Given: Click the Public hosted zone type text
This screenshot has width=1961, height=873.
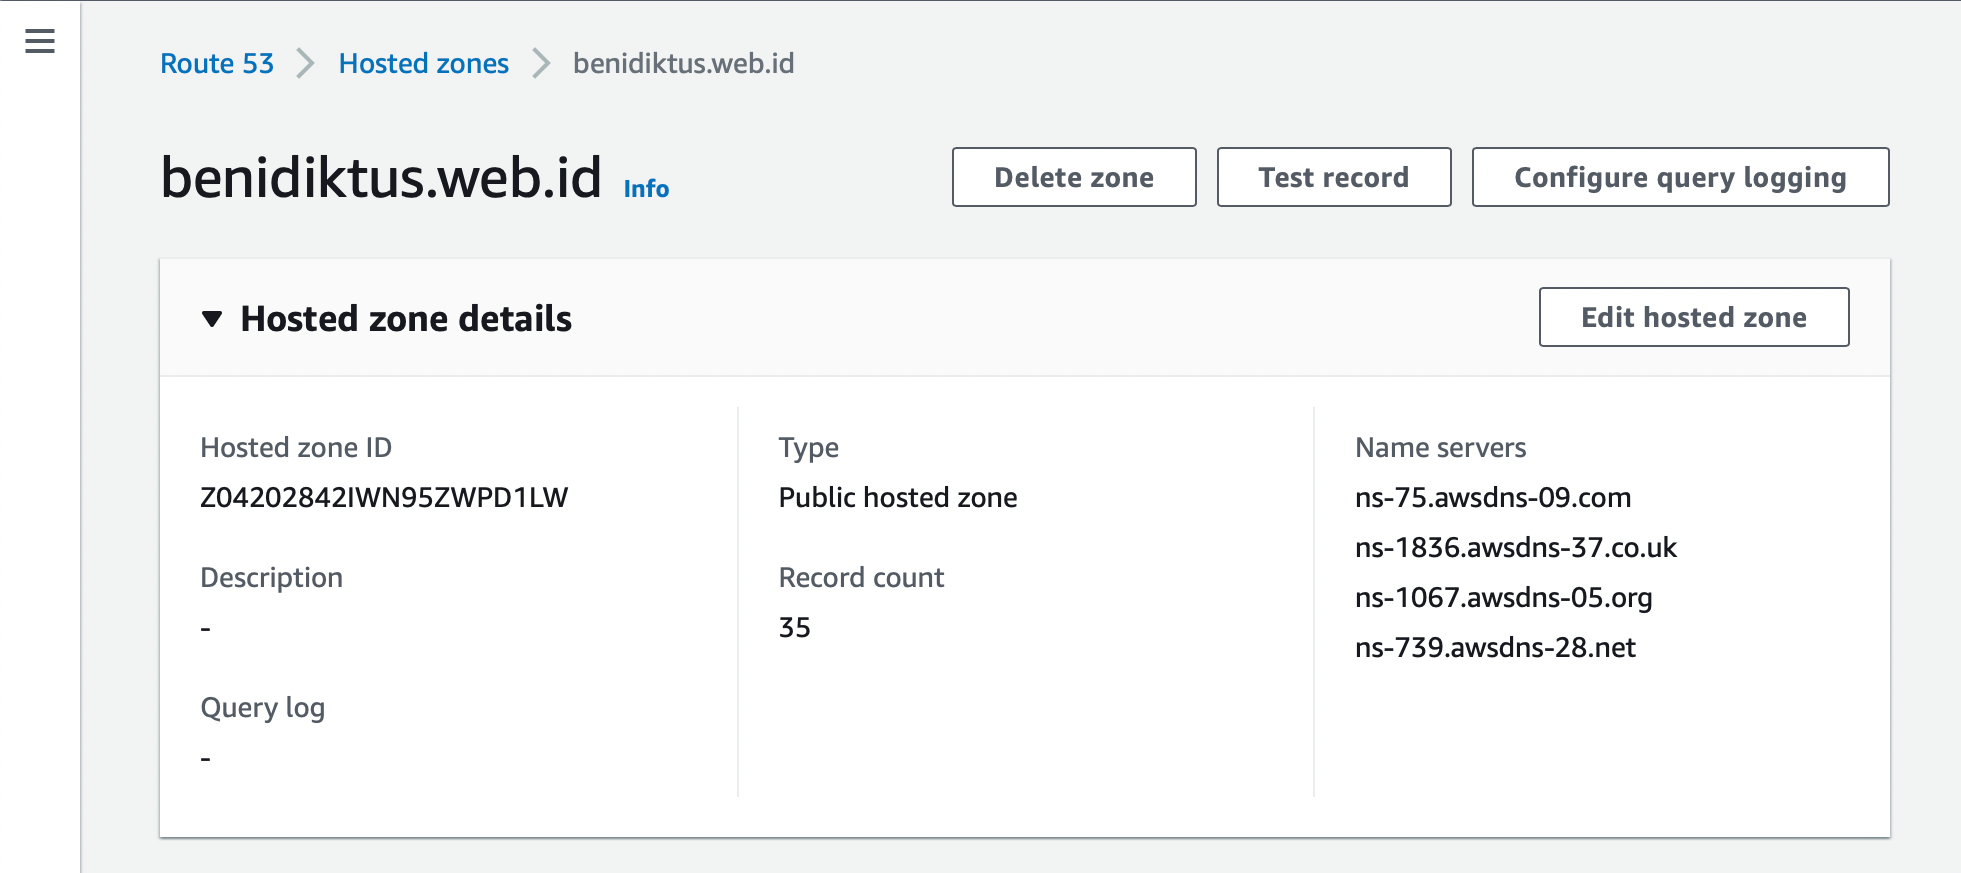Looking at the screenshot, I should tap(898, 497).
